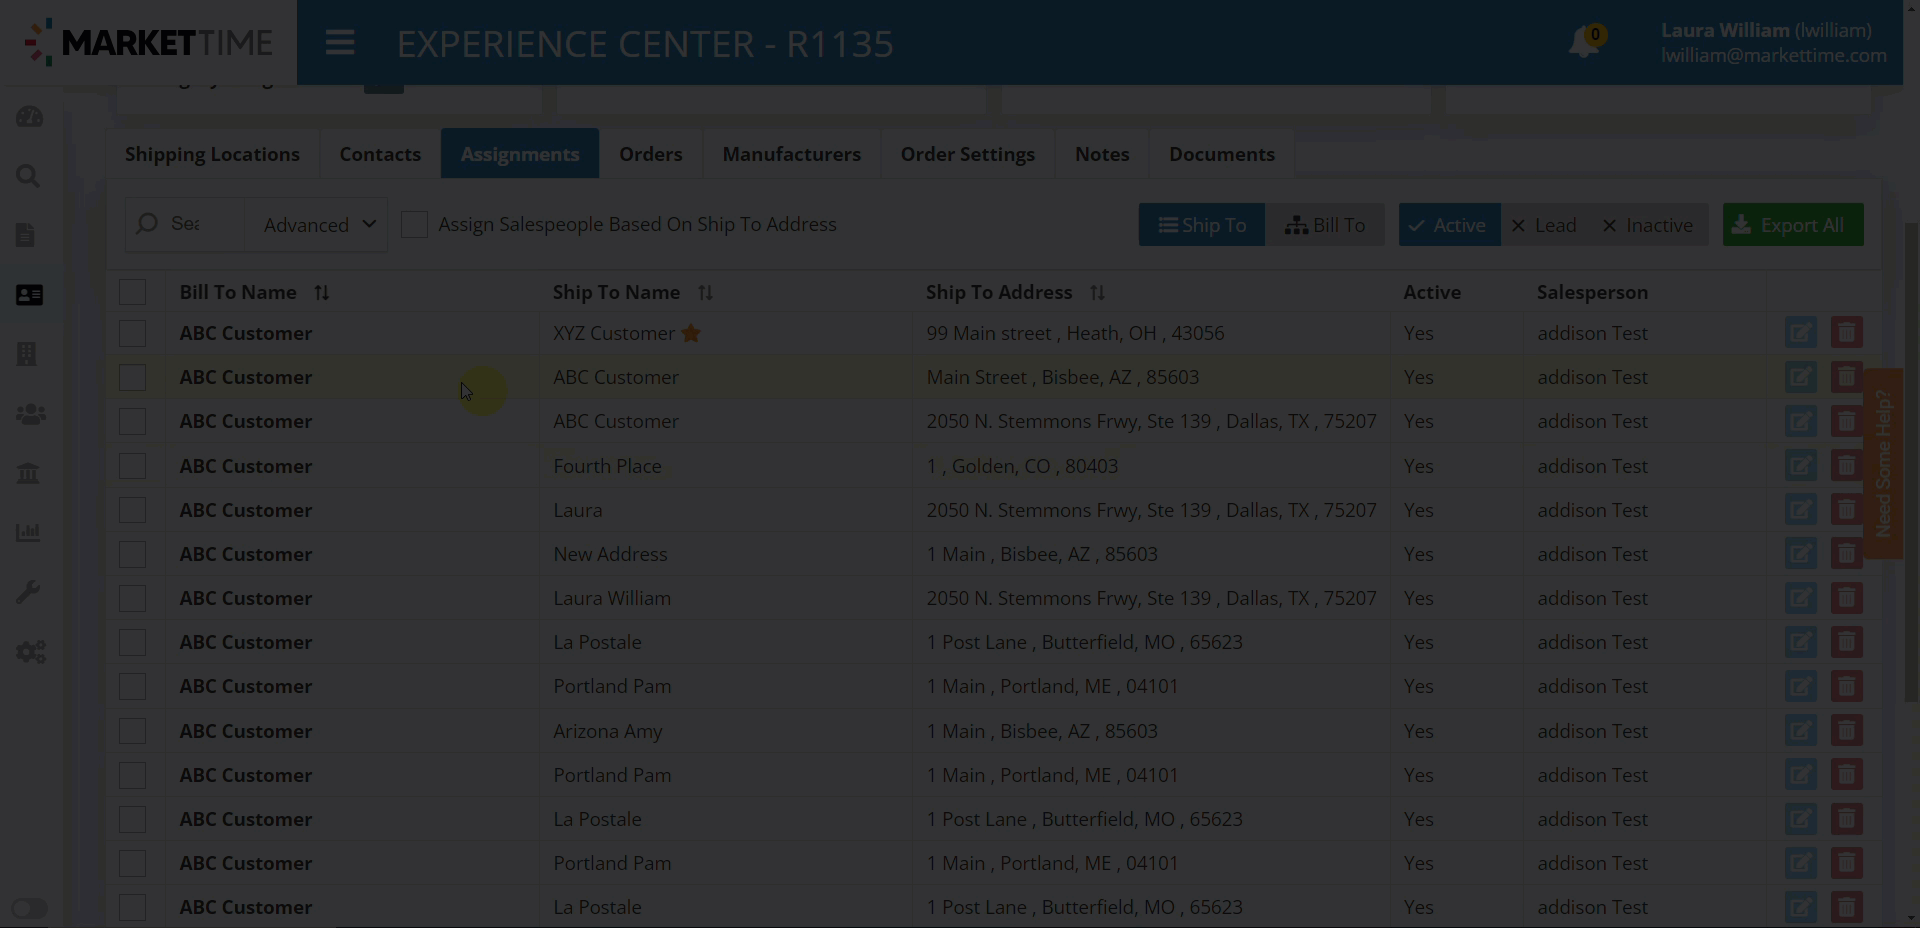Delete the Fourth Place assignment row

[1846, 466]
